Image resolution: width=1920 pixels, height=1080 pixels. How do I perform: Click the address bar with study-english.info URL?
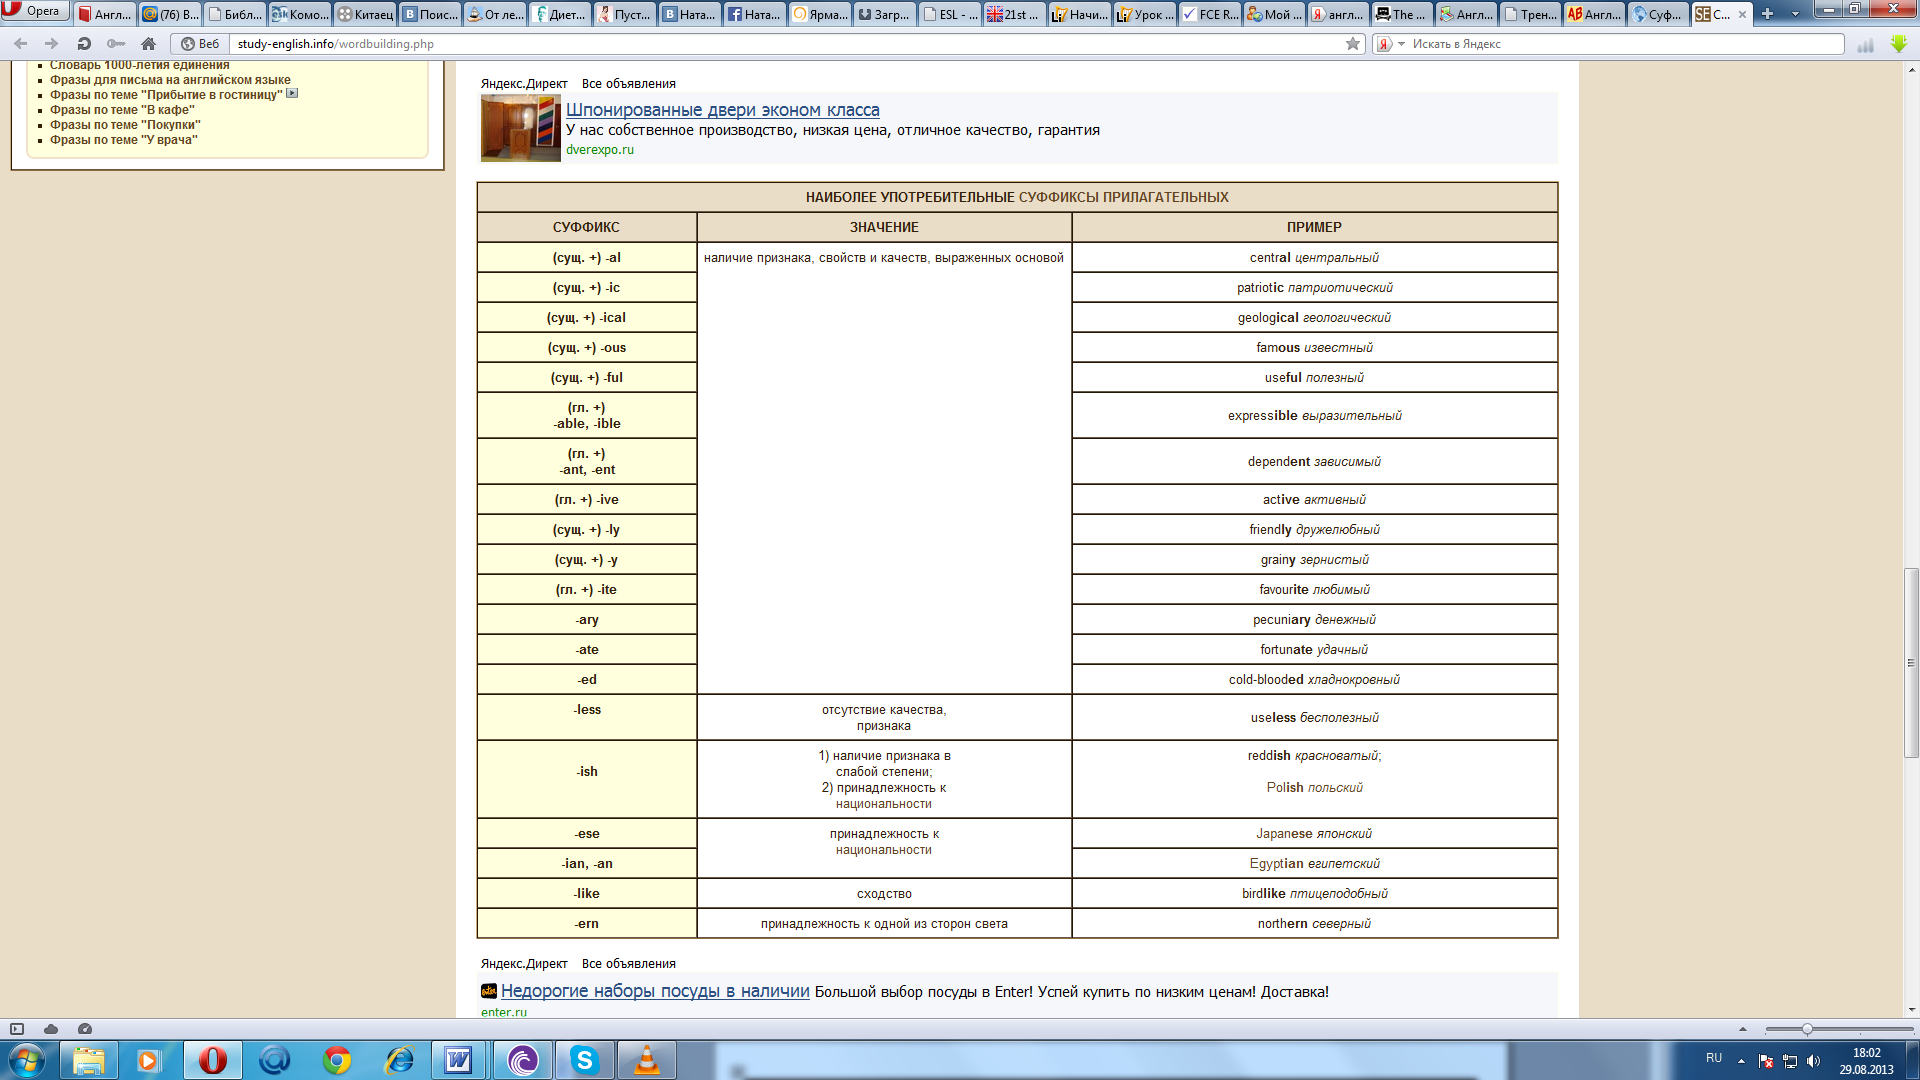point(788,44)
